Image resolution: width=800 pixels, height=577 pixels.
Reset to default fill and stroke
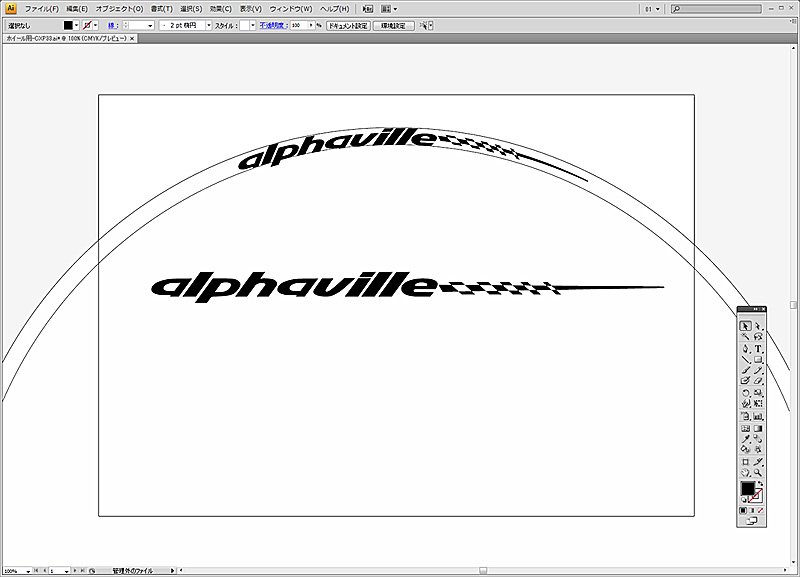coord(743,500)
